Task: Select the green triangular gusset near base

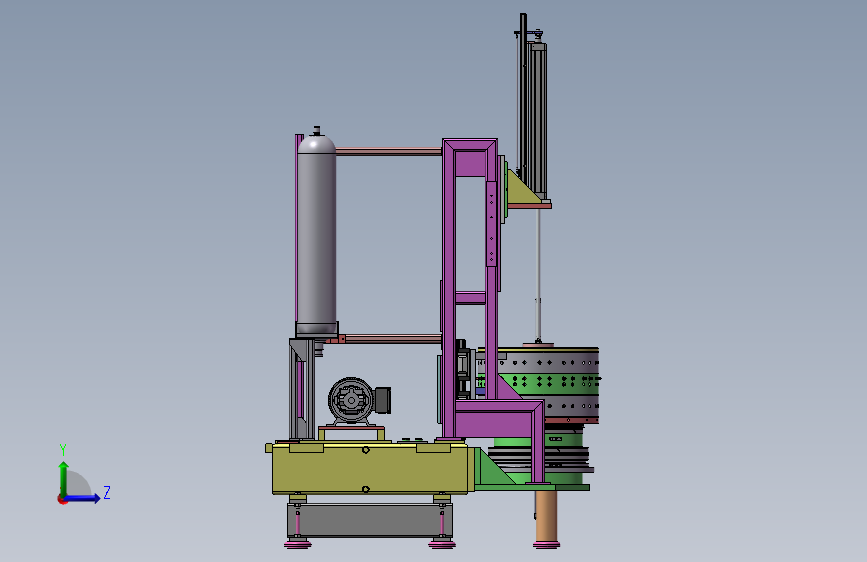Action: point(494,469)
